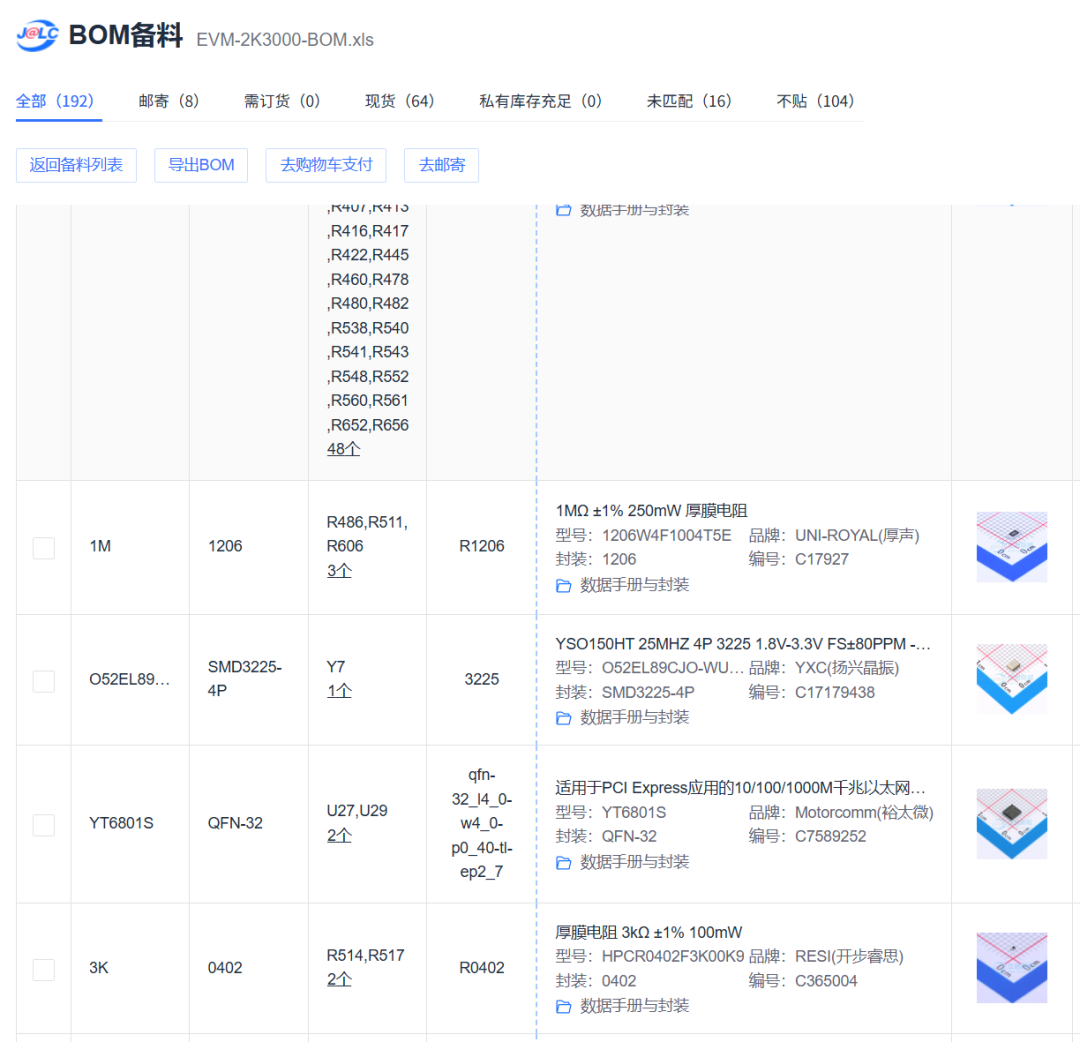Open datasheet folder icon for YXC crystal

[x=563, y=718]
